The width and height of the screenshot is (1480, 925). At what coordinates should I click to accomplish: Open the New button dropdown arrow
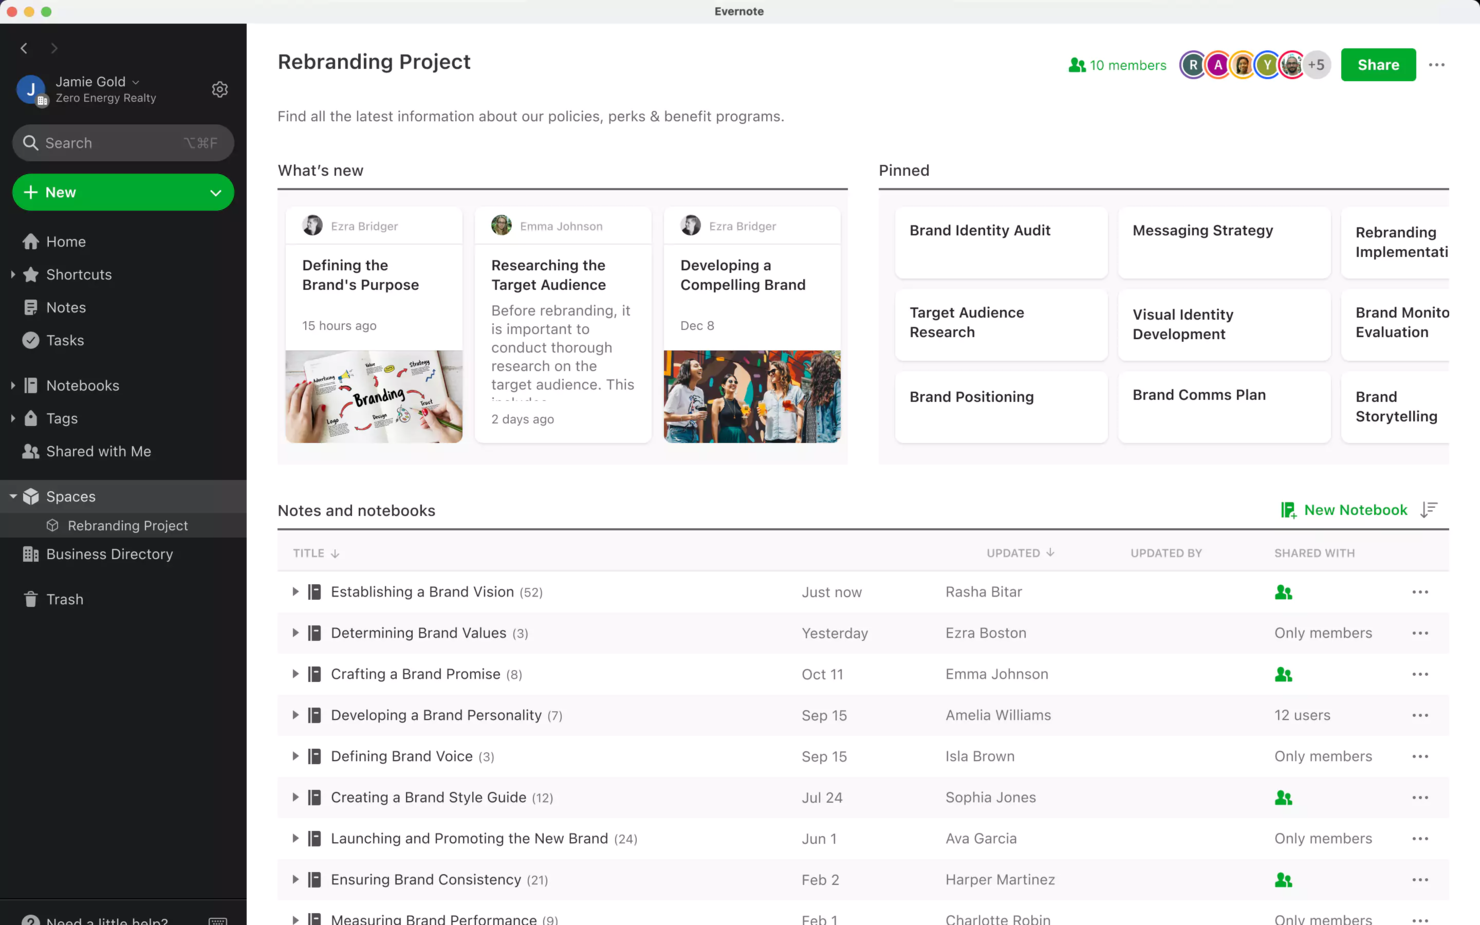(x=215, y=193)
